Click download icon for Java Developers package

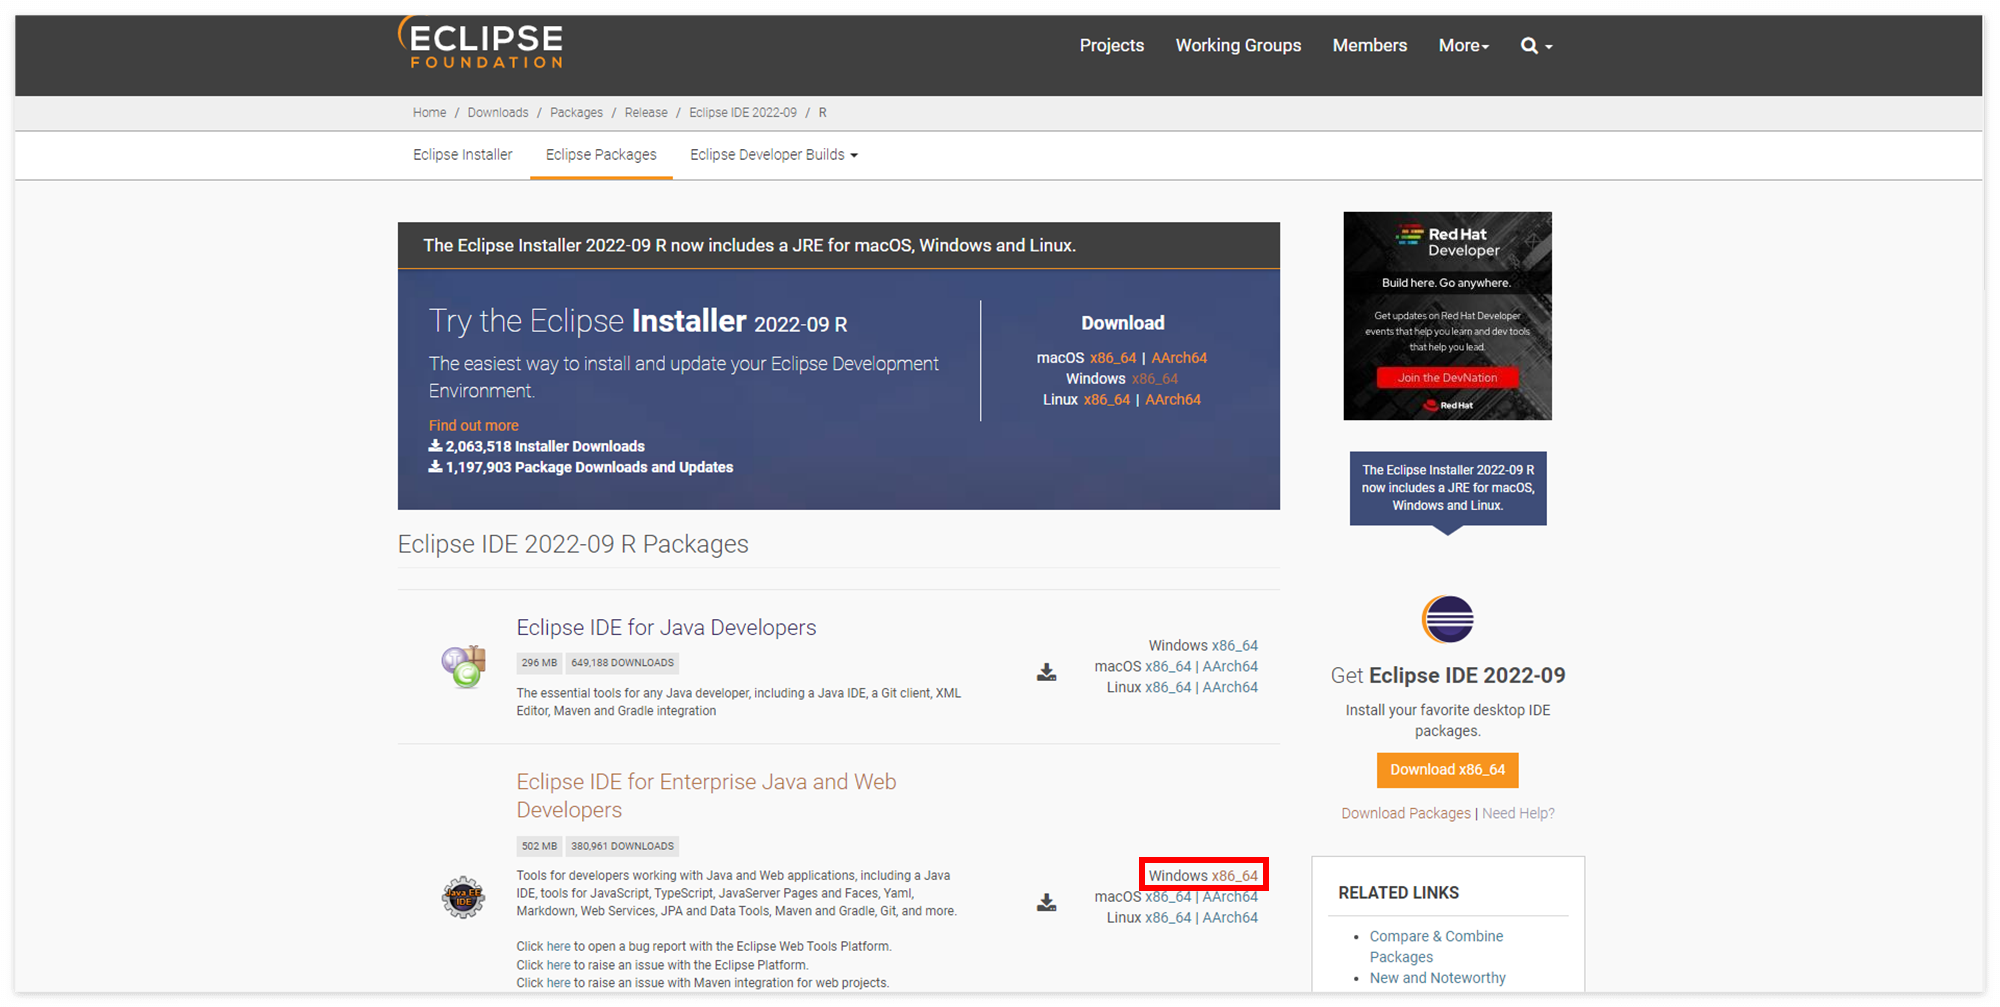coord(1046,672)
